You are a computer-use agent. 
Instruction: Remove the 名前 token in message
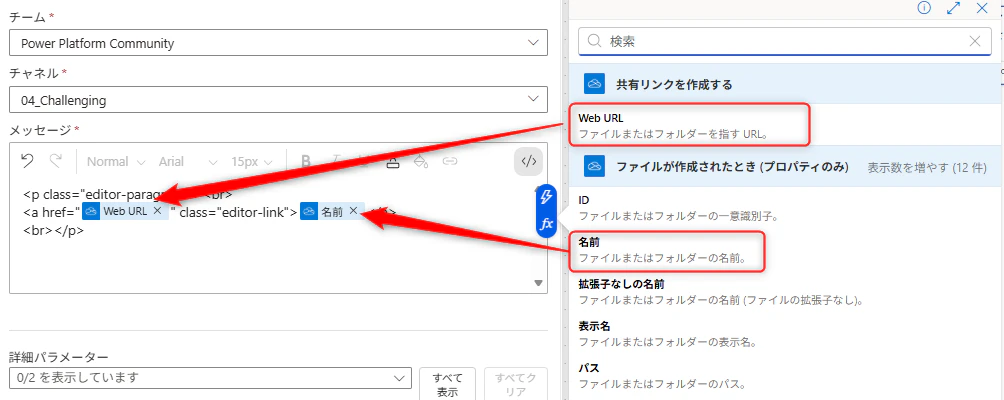[x=353, y=211]
